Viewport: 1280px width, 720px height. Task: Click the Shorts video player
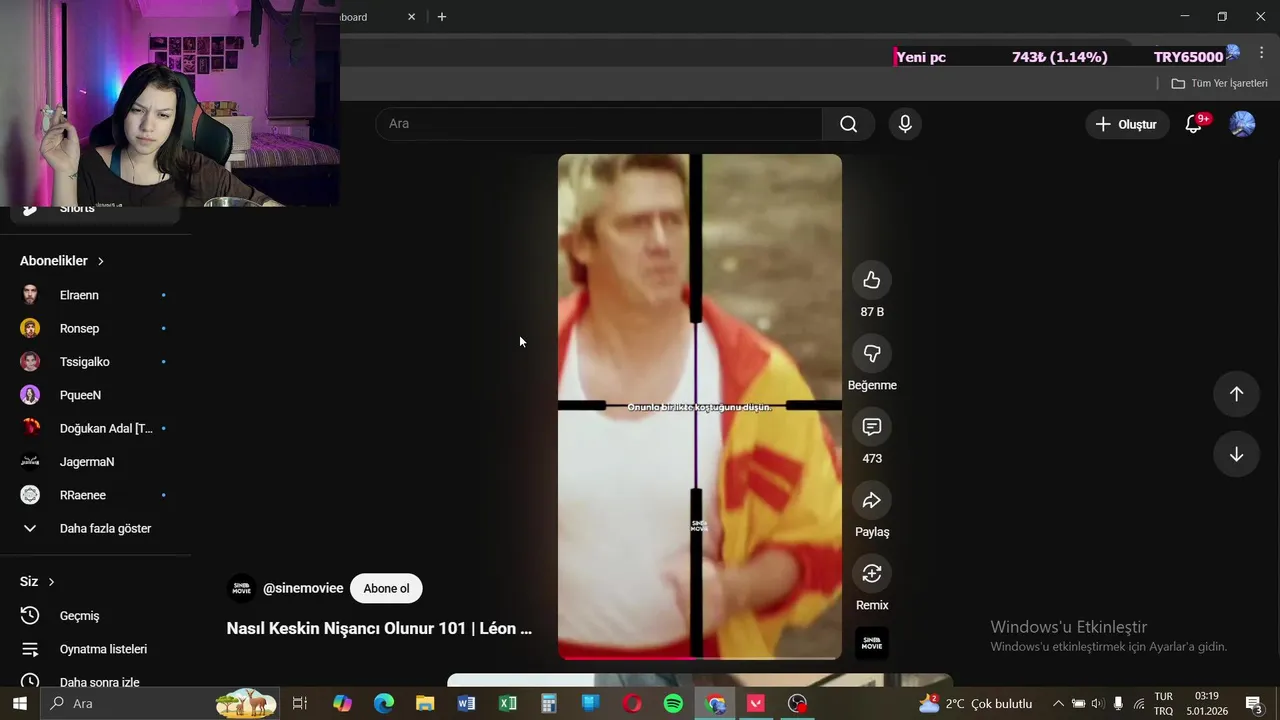pyautogui.click(x=700, y=406)
